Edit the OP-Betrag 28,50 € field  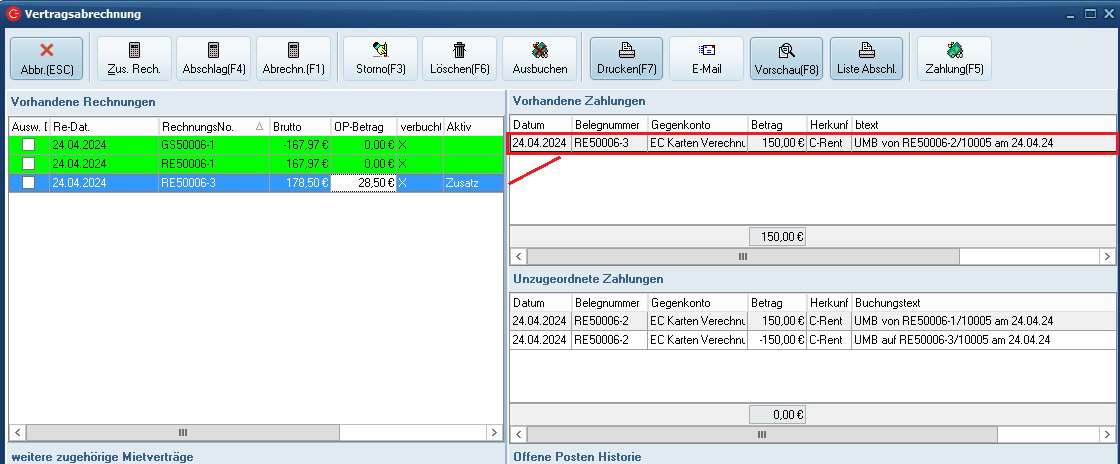click(x=364, y=182)
